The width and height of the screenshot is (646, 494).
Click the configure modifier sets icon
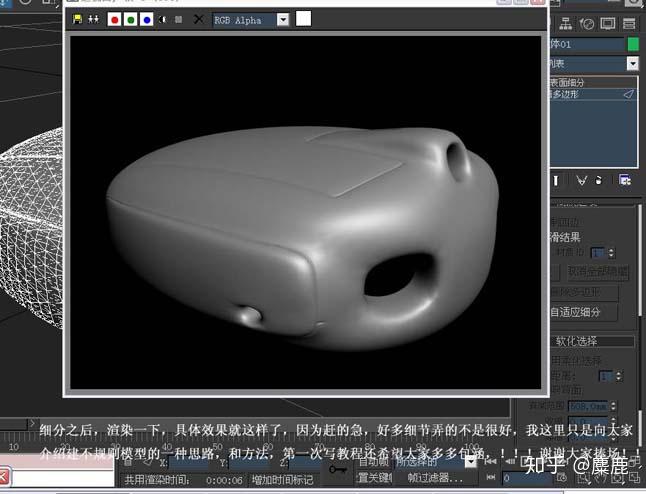625,180
